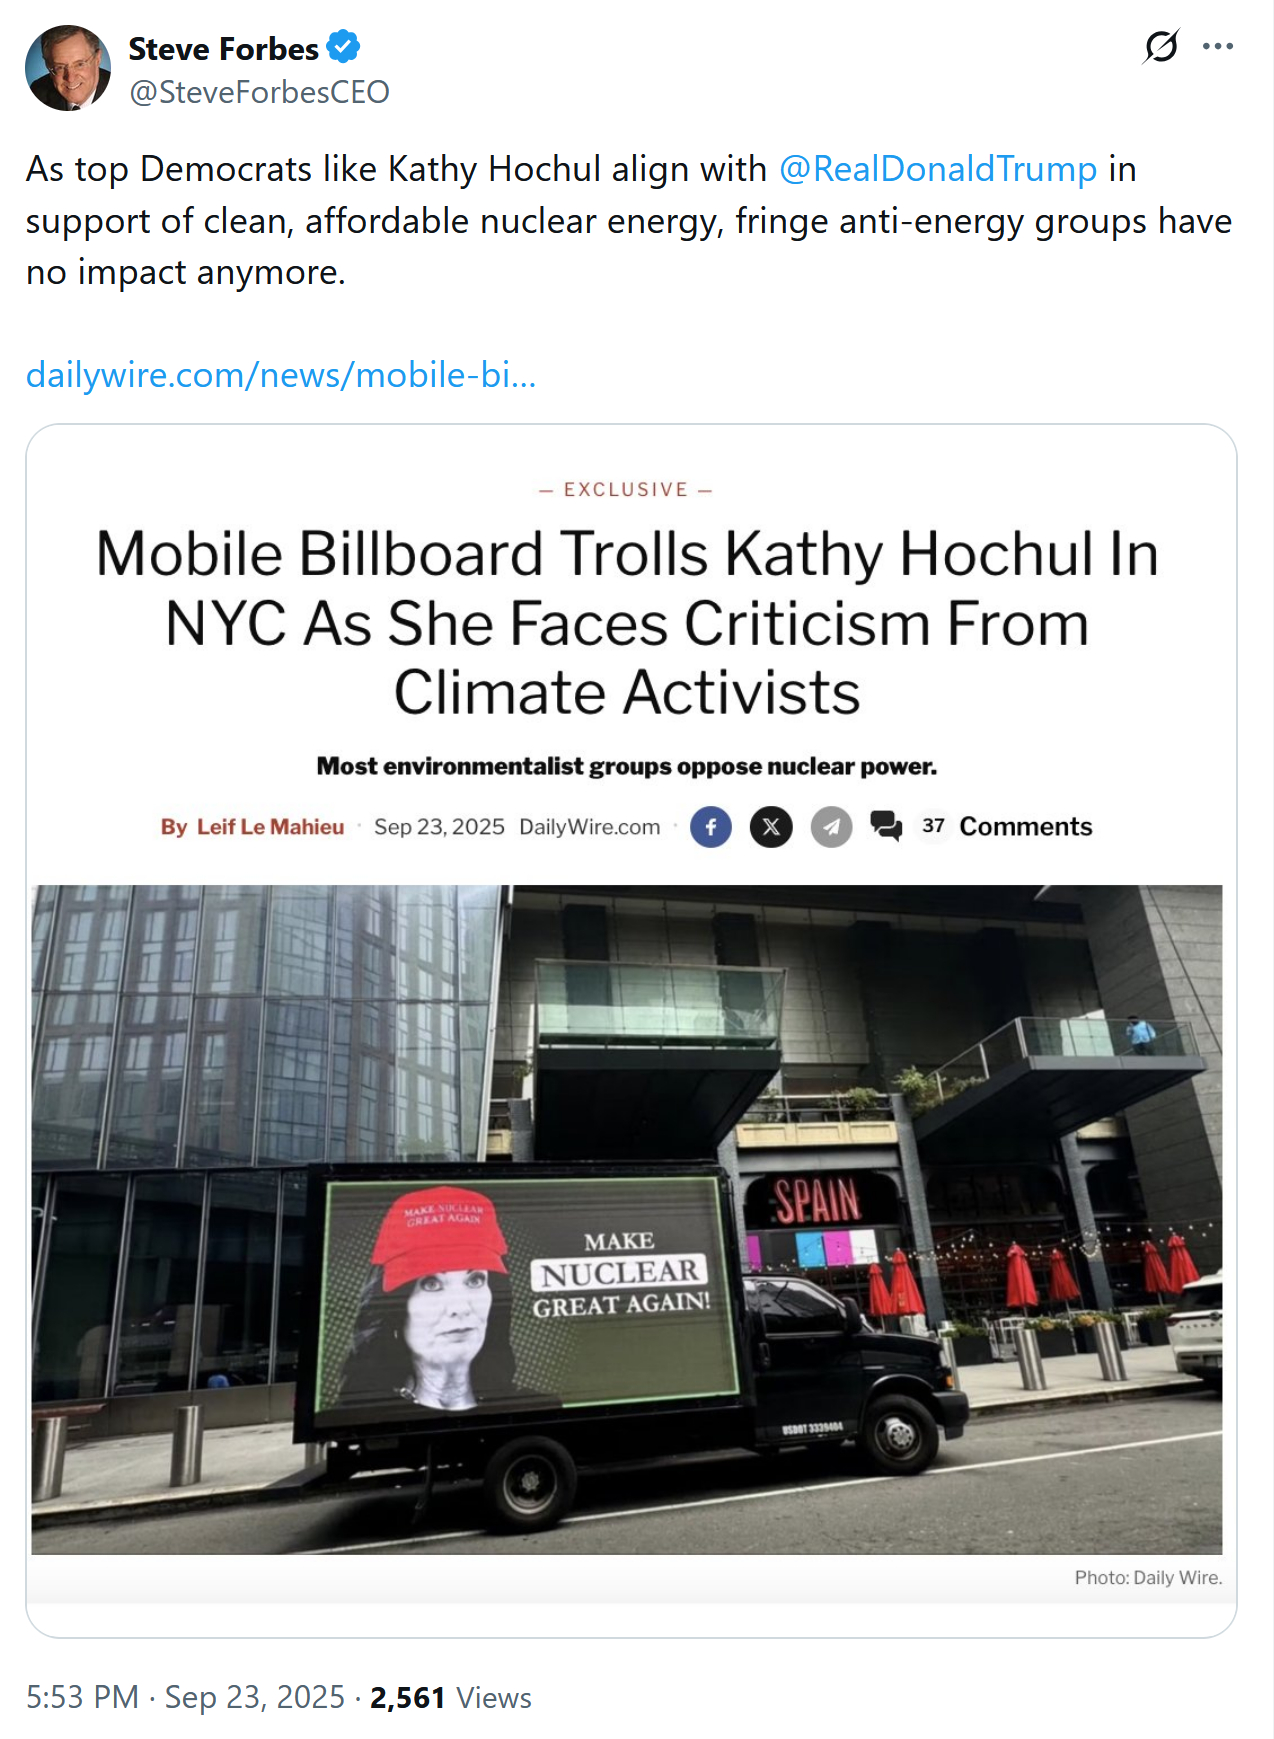Open the dailywire.com article link

(x=281, y=375)
